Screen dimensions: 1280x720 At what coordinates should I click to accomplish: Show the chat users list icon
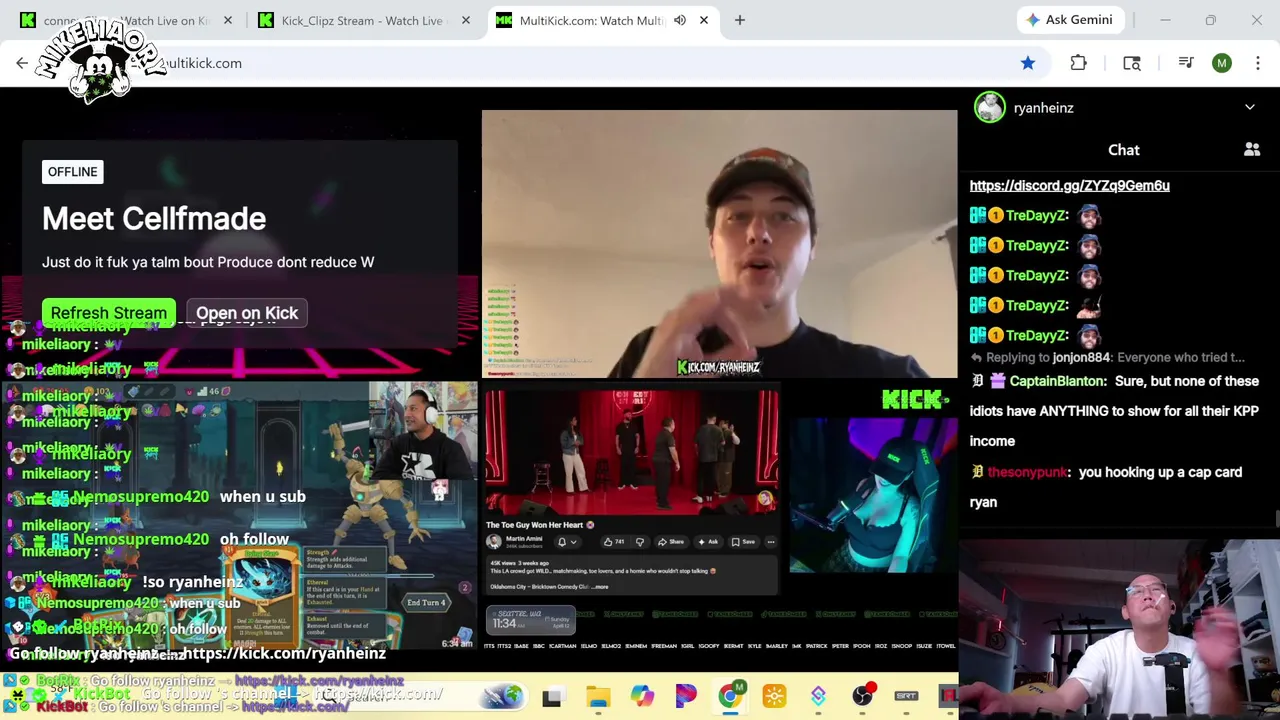(1252, 150)
